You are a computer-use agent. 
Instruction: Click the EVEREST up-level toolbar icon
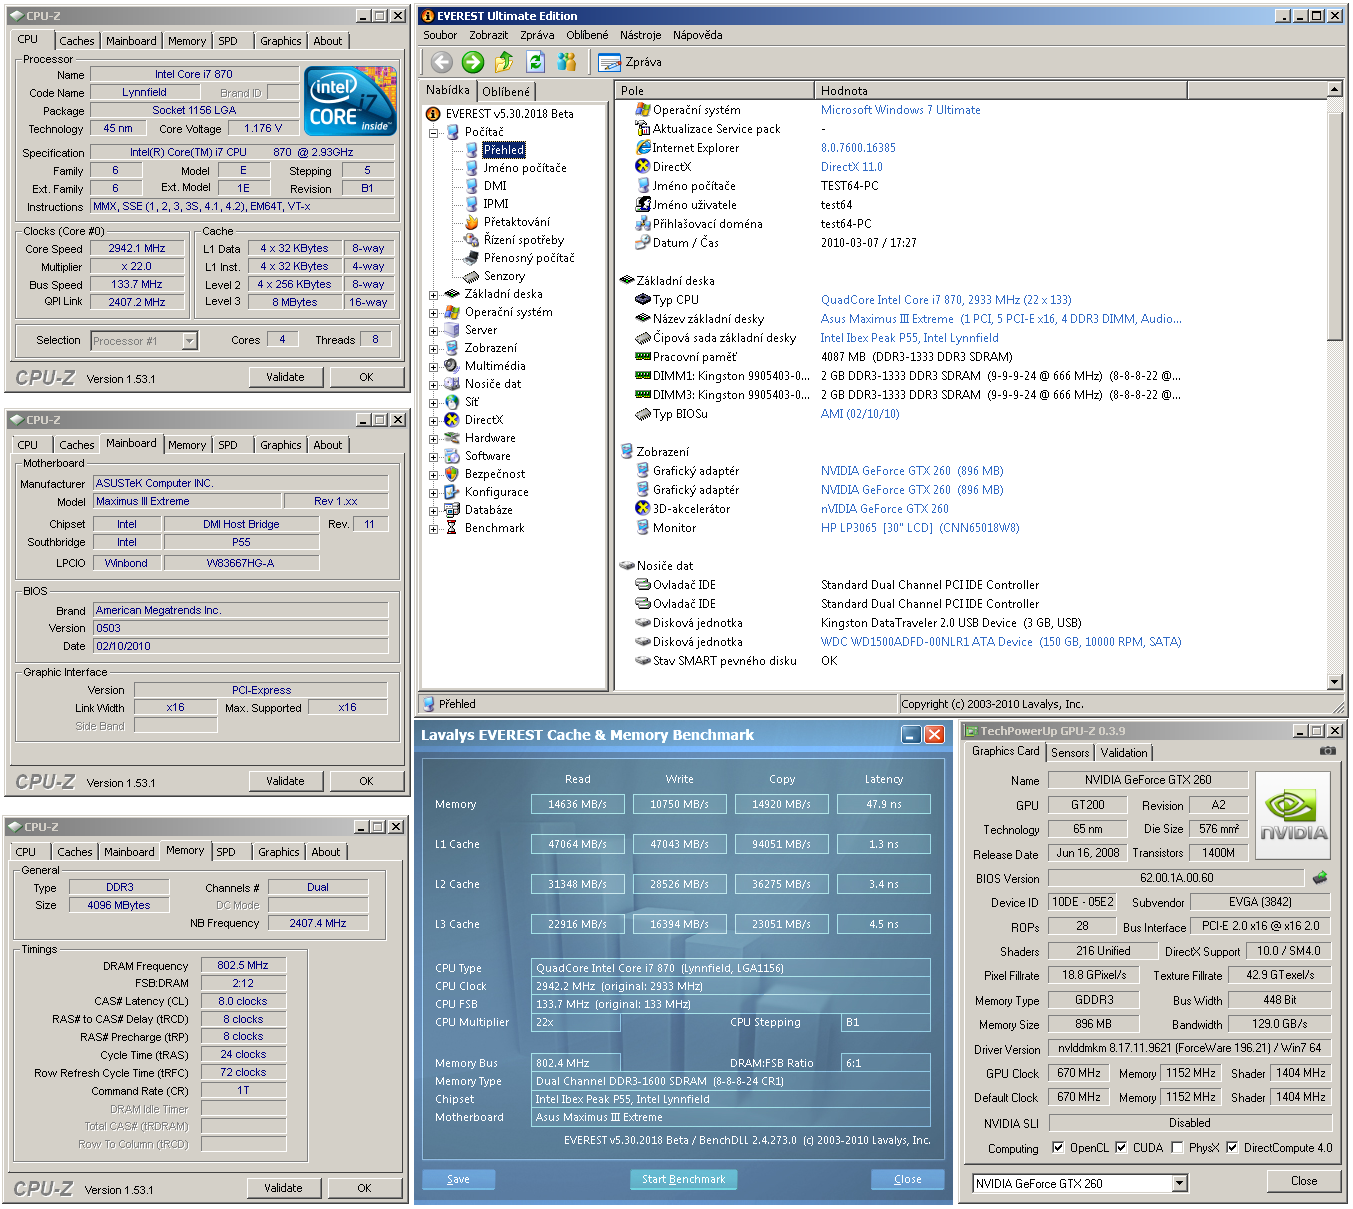click(504, 62)
